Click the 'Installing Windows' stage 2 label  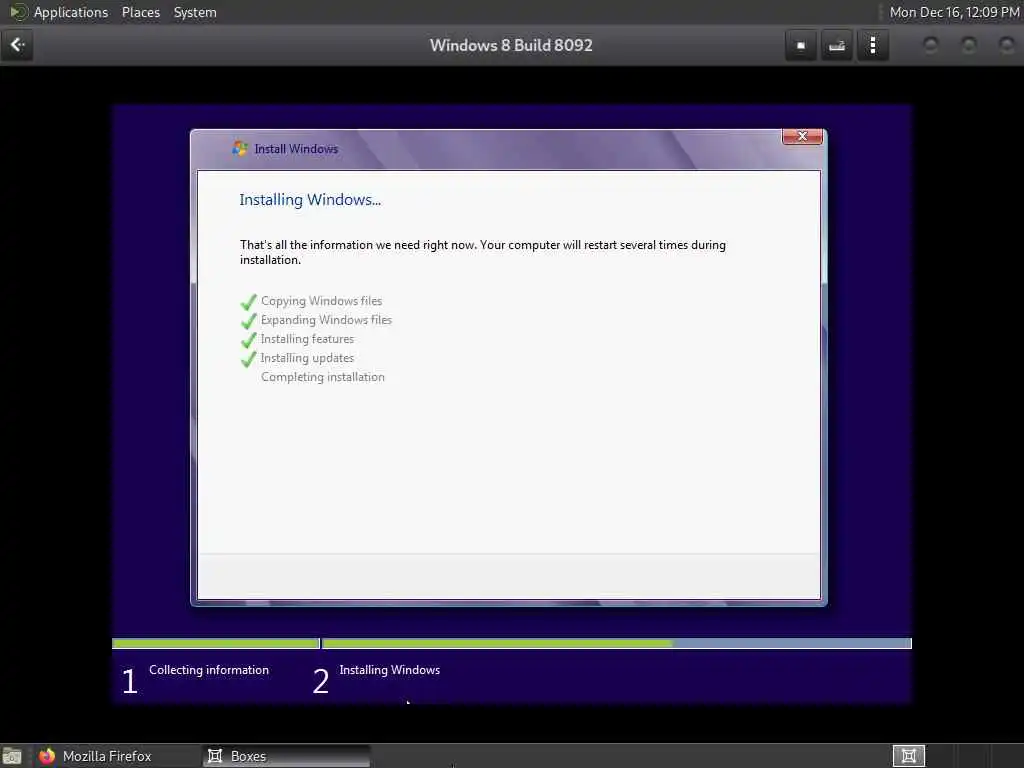[x=389, y=670]
